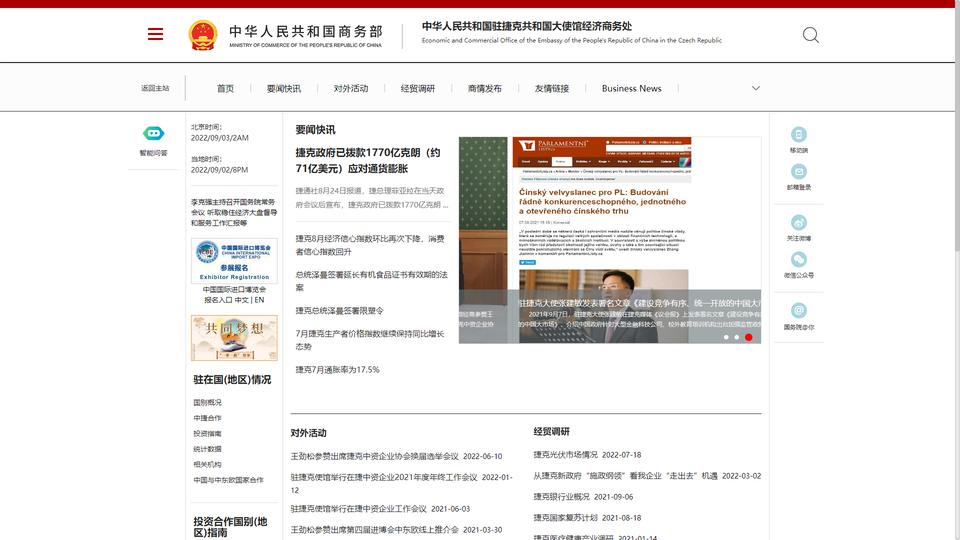The image size is (960, 540).
Task: Open 要闻快讯 navigation item
Action: [x=283, y=88]
